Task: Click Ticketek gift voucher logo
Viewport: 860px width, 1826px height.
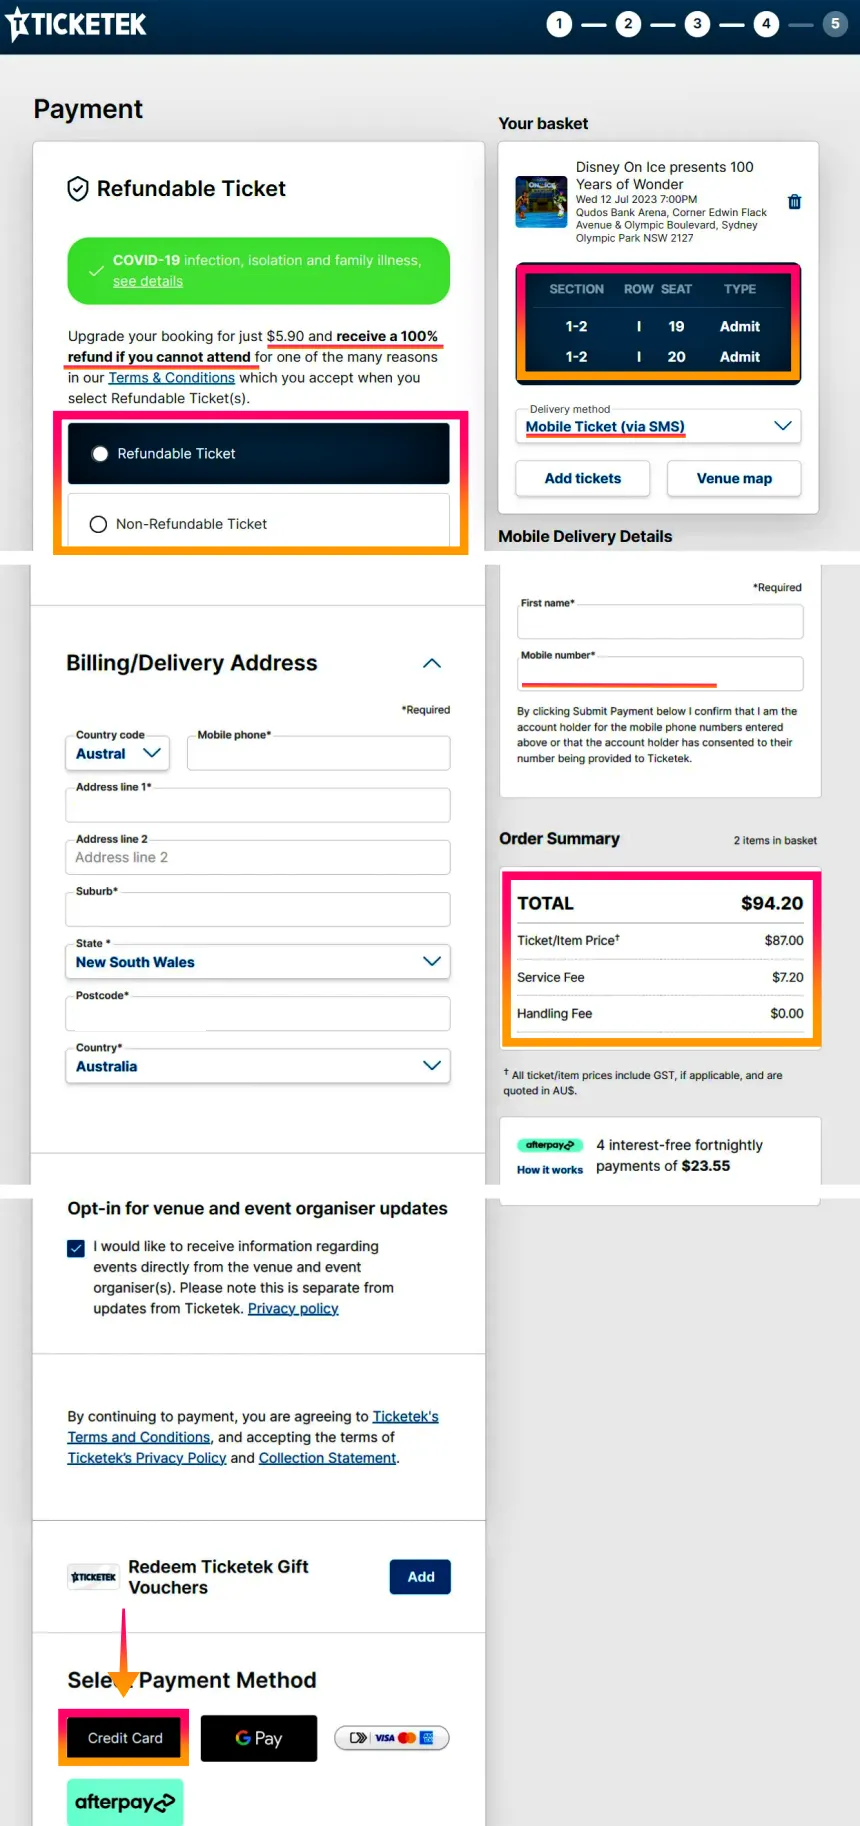Action: pos(93,1577)
